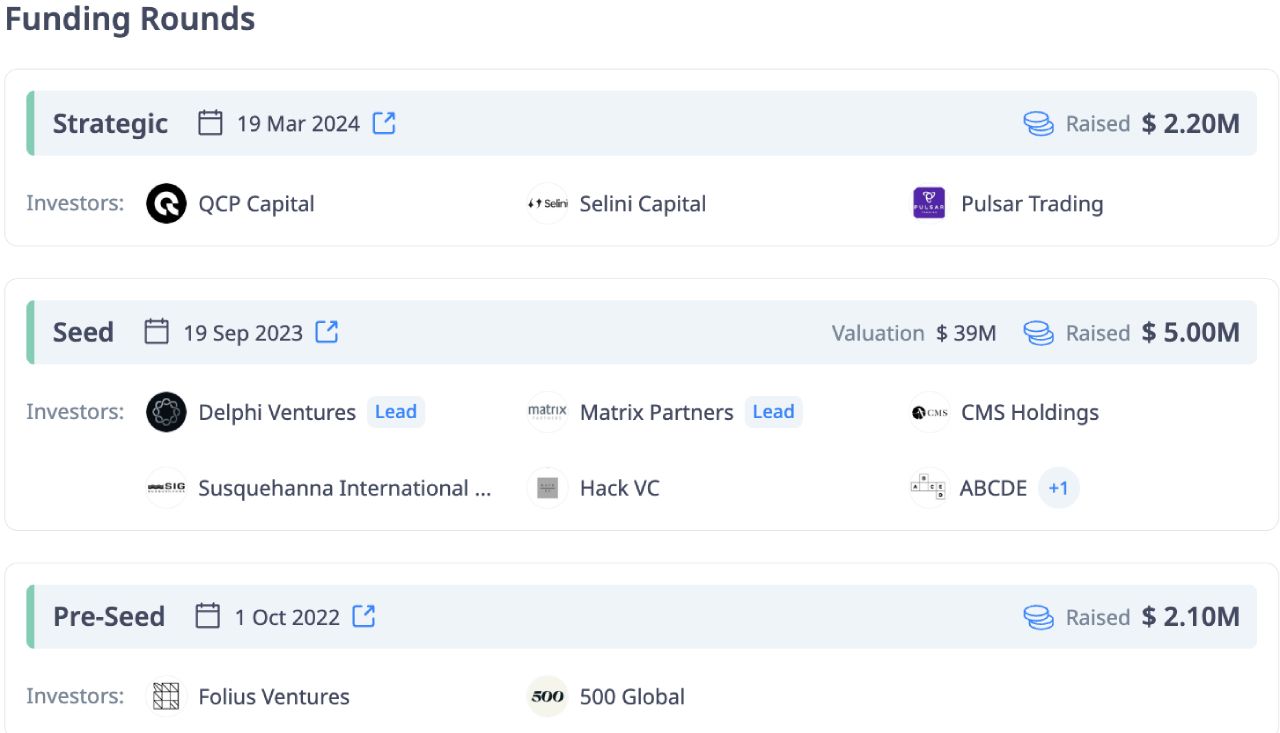Click coins icon in Pre-Seed round
This screenshot has height=733, width=1280.
pyautogui.click(x=1039, y=617)
